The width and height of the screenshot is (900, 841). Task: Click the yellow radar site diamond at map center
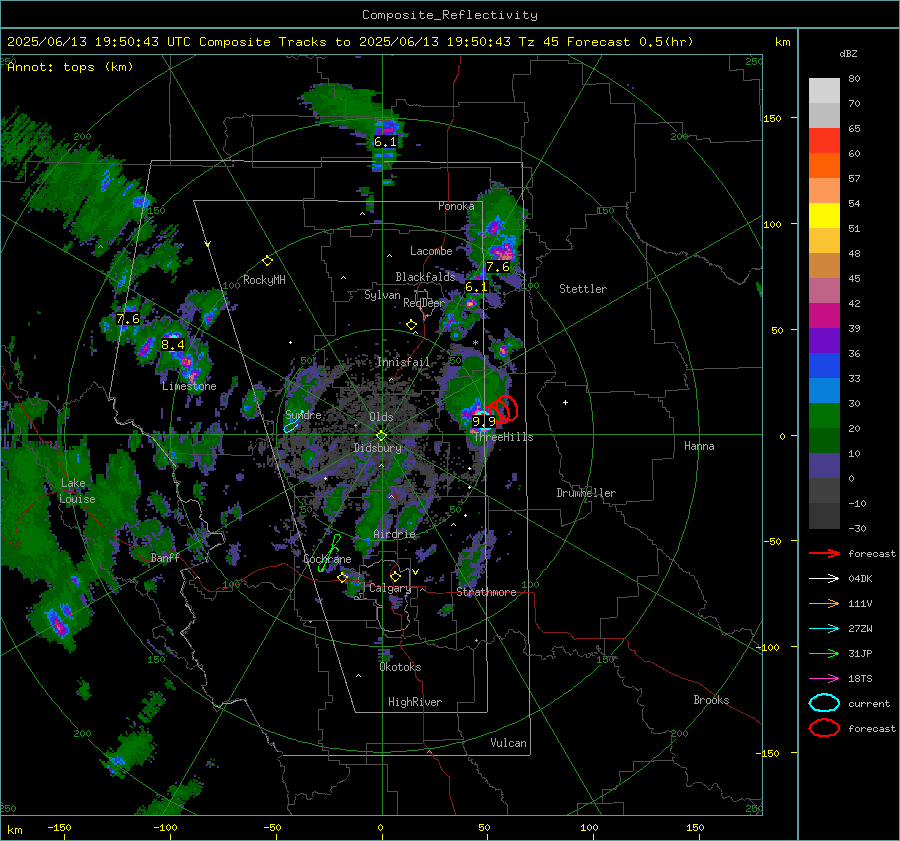point(381,436)
